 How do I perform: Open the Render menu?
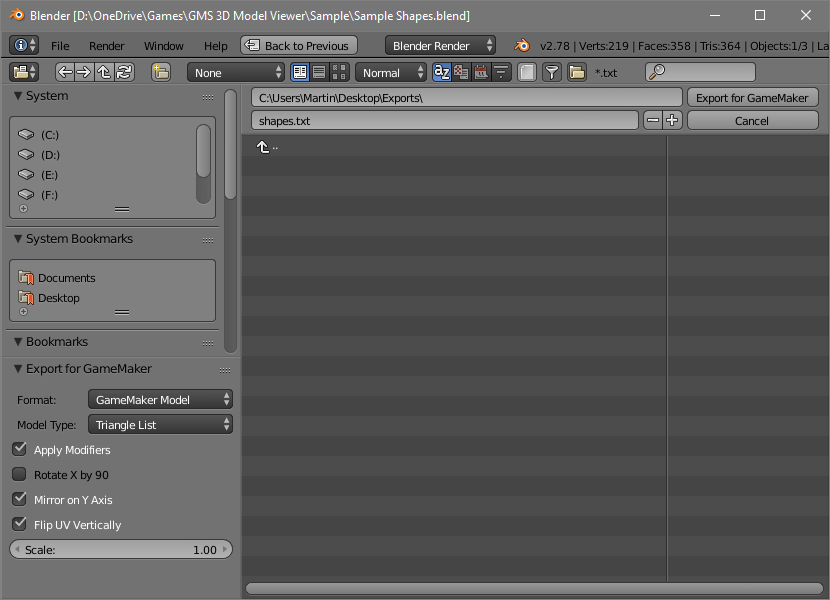pyautogui.click(x=106, y=46)
